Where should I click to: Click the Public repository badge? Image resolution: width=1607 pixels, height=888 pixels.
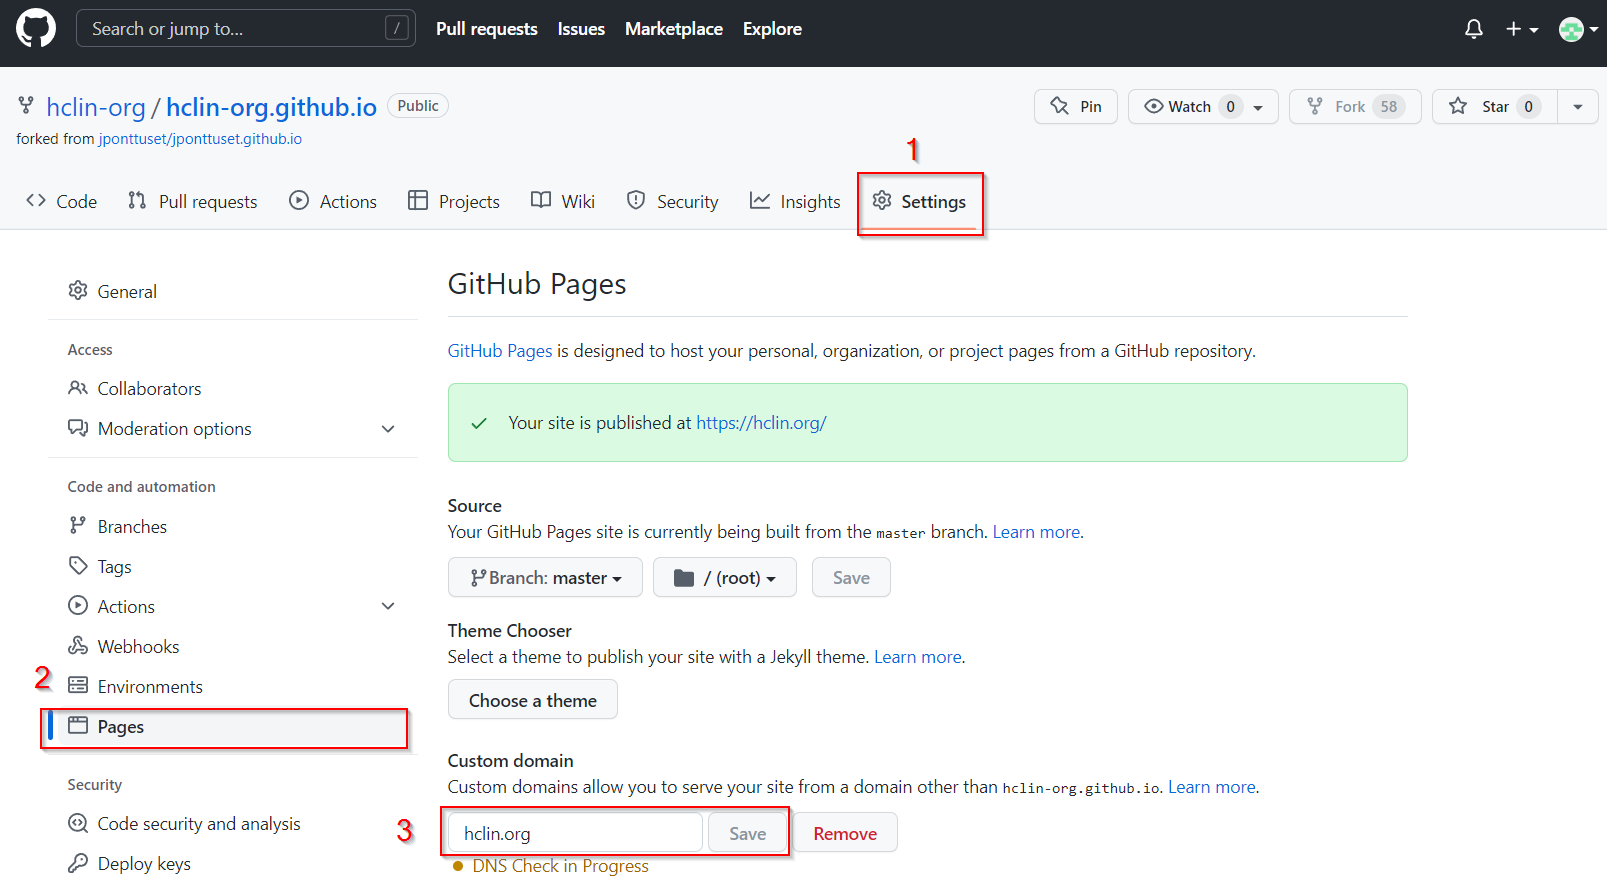coord(418,106)
